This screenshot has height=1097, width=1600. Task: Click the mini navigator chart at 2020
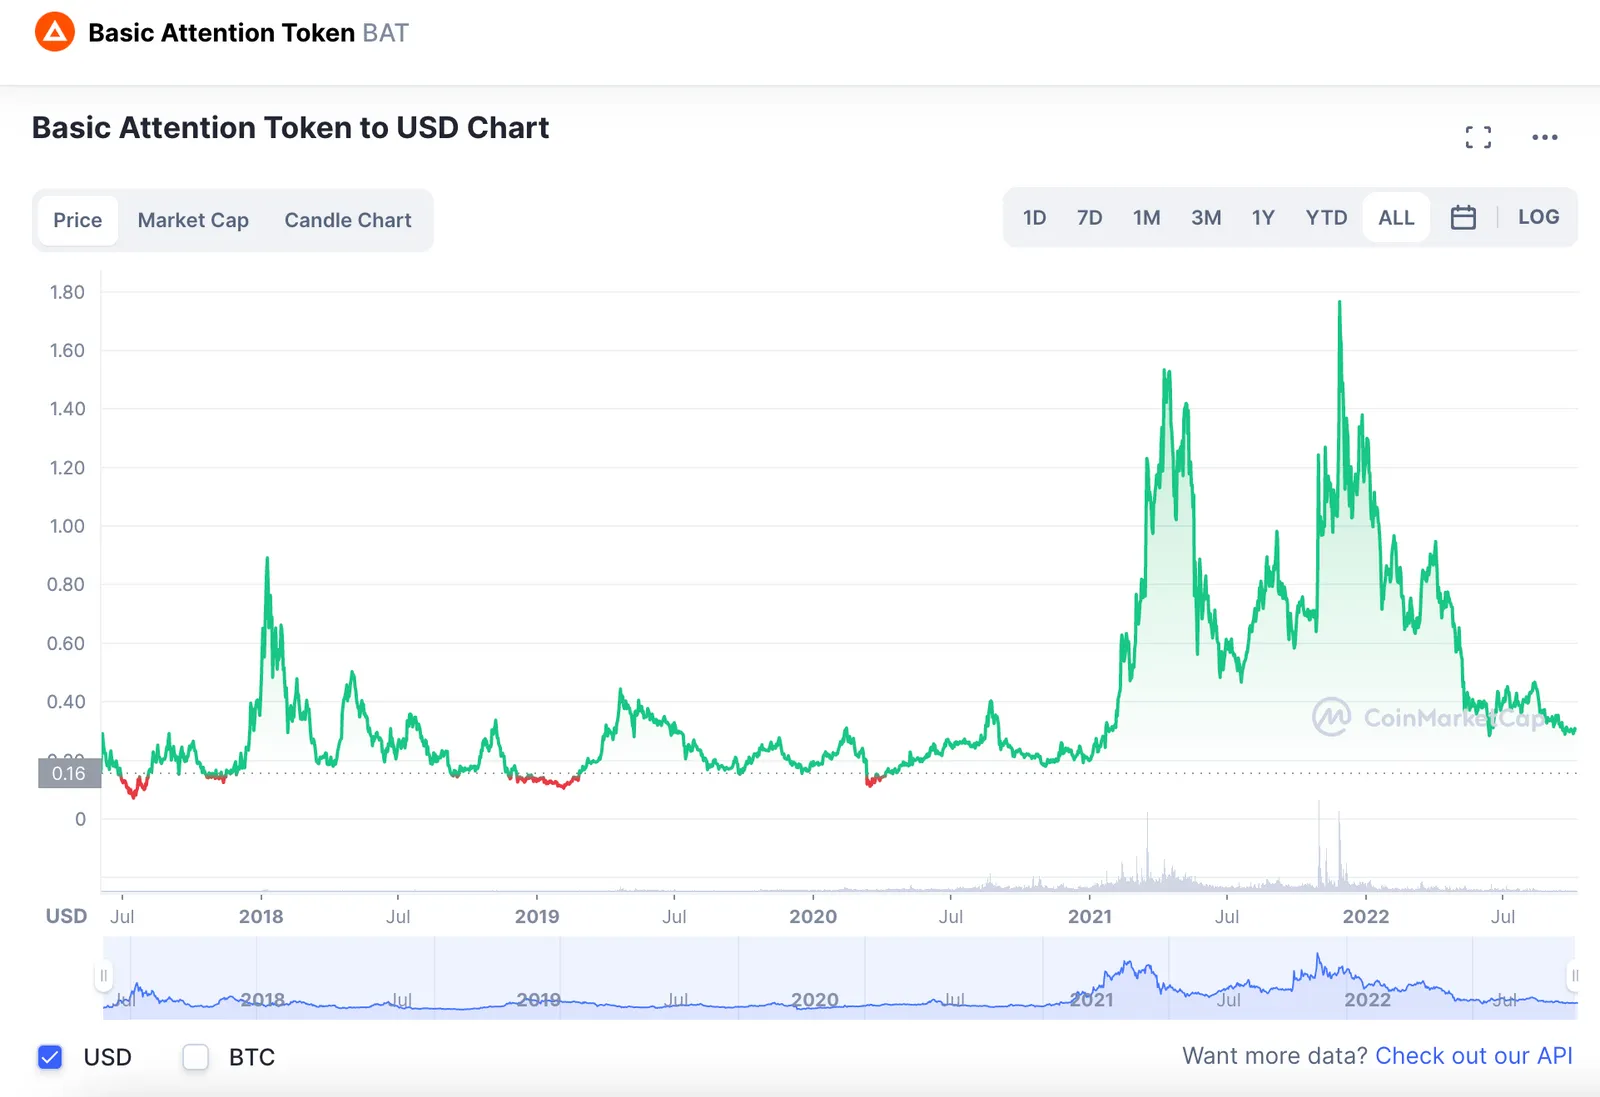click(x=814, y=999)
